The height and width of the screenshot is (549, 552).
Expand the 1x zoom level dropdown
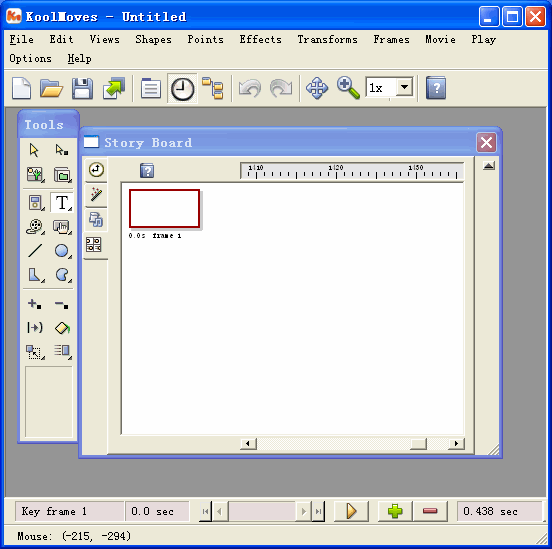(x=404, y=87)
